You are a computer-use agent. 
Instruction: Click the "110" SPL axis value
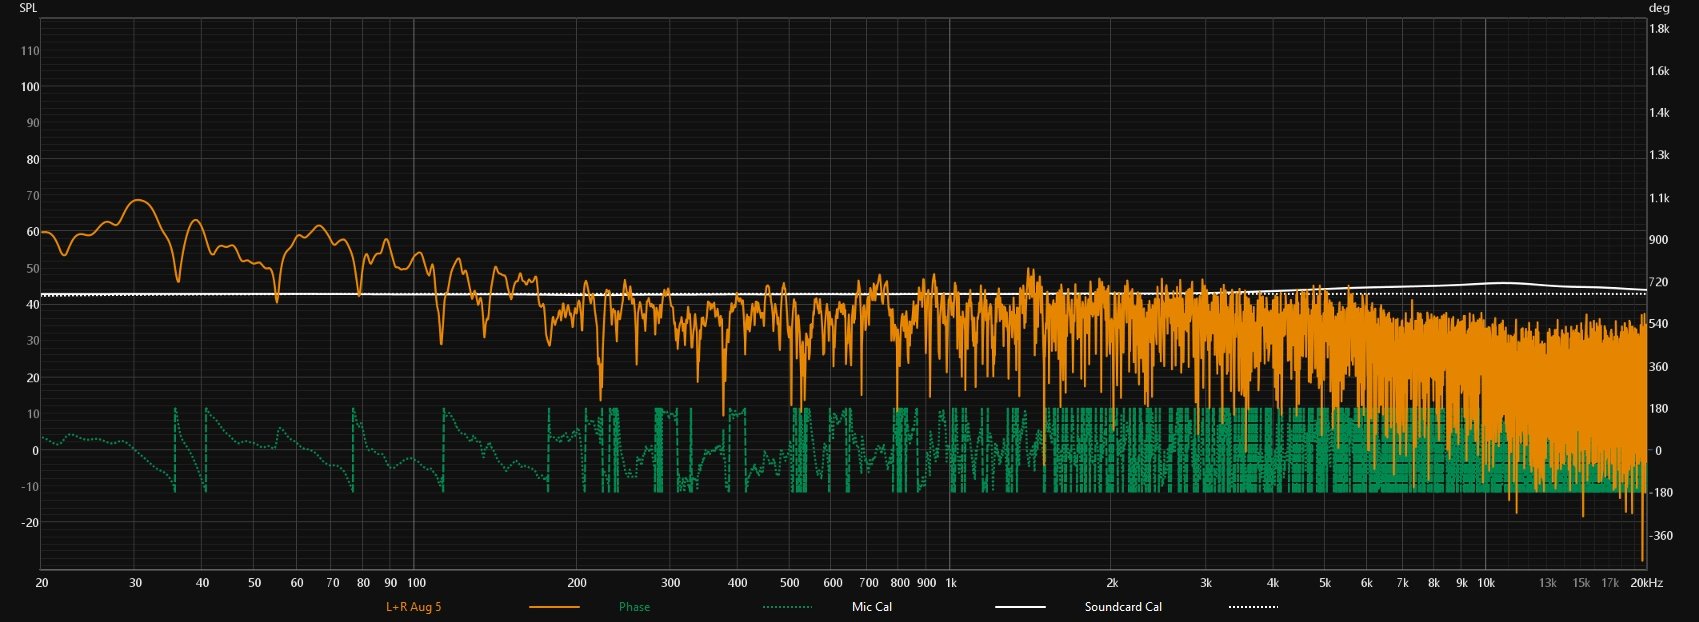coord(30,51)
